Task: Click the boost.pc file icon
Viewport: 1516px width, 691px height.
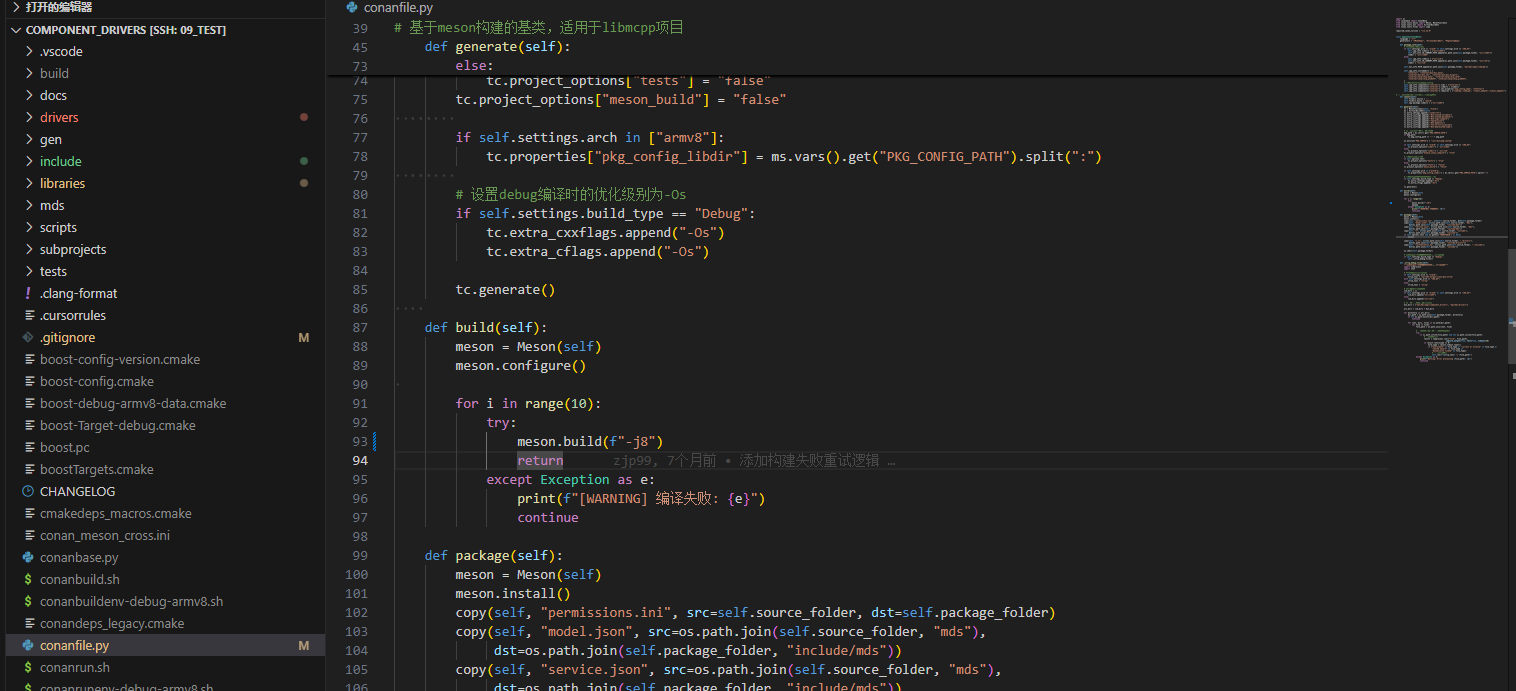Action: (28, 447)
